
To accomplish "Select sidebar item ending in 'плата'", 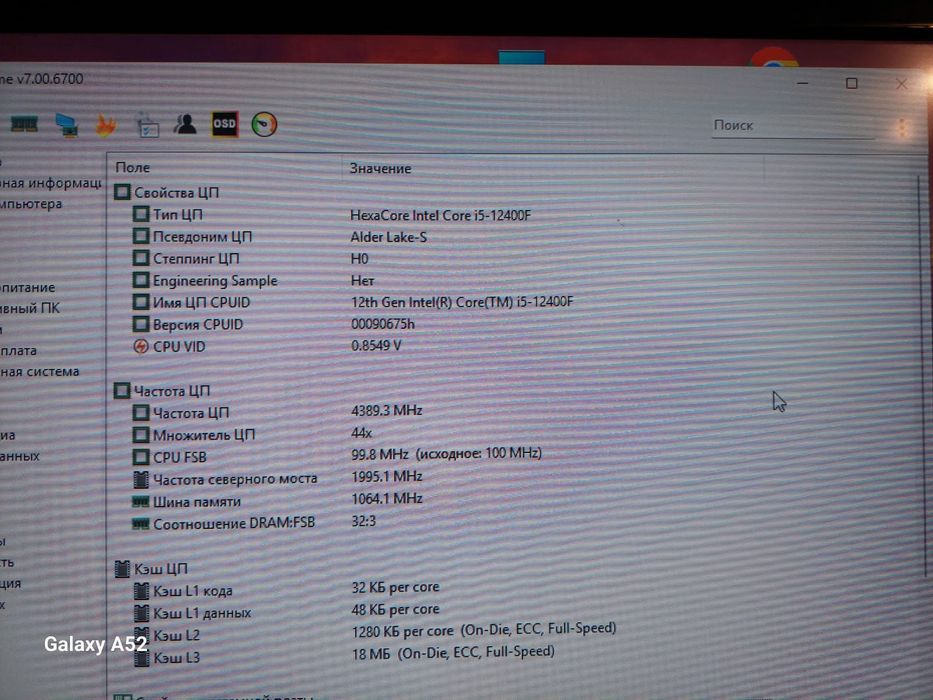I will coord(18,351).
